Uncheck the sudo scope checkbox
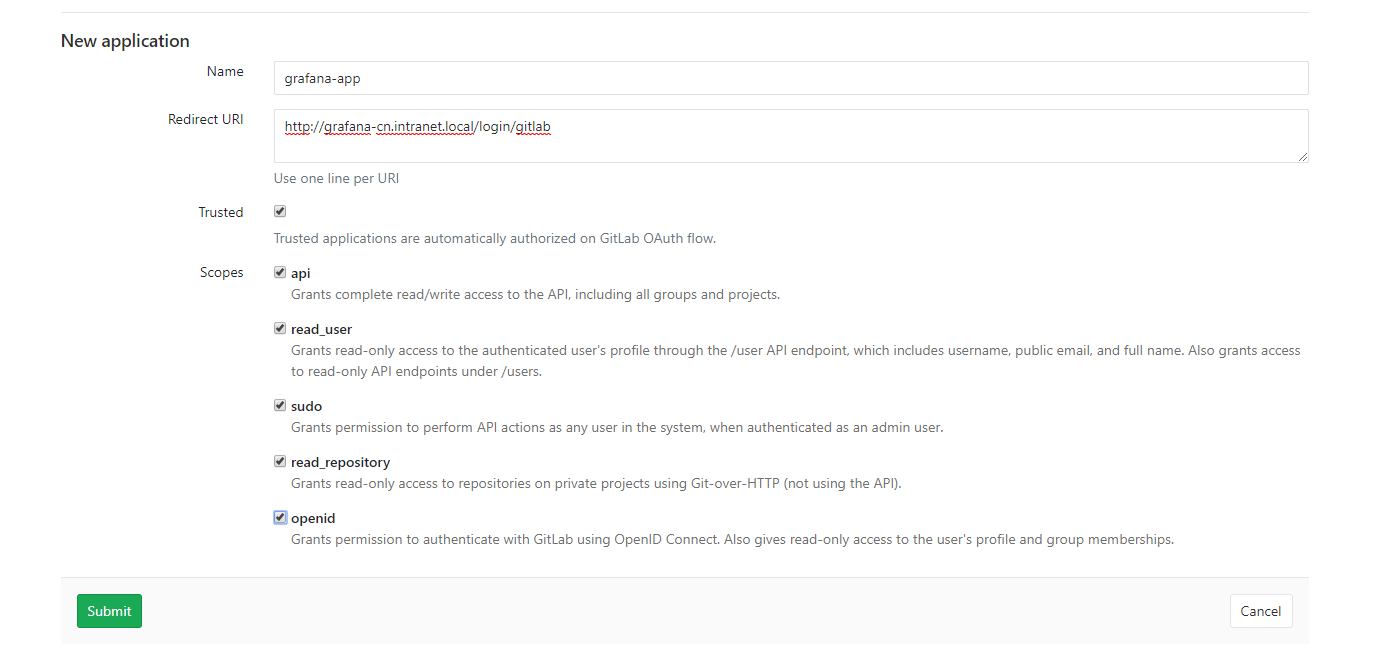The height and width of the screenshot is (648, 1398). pos(280,405)
